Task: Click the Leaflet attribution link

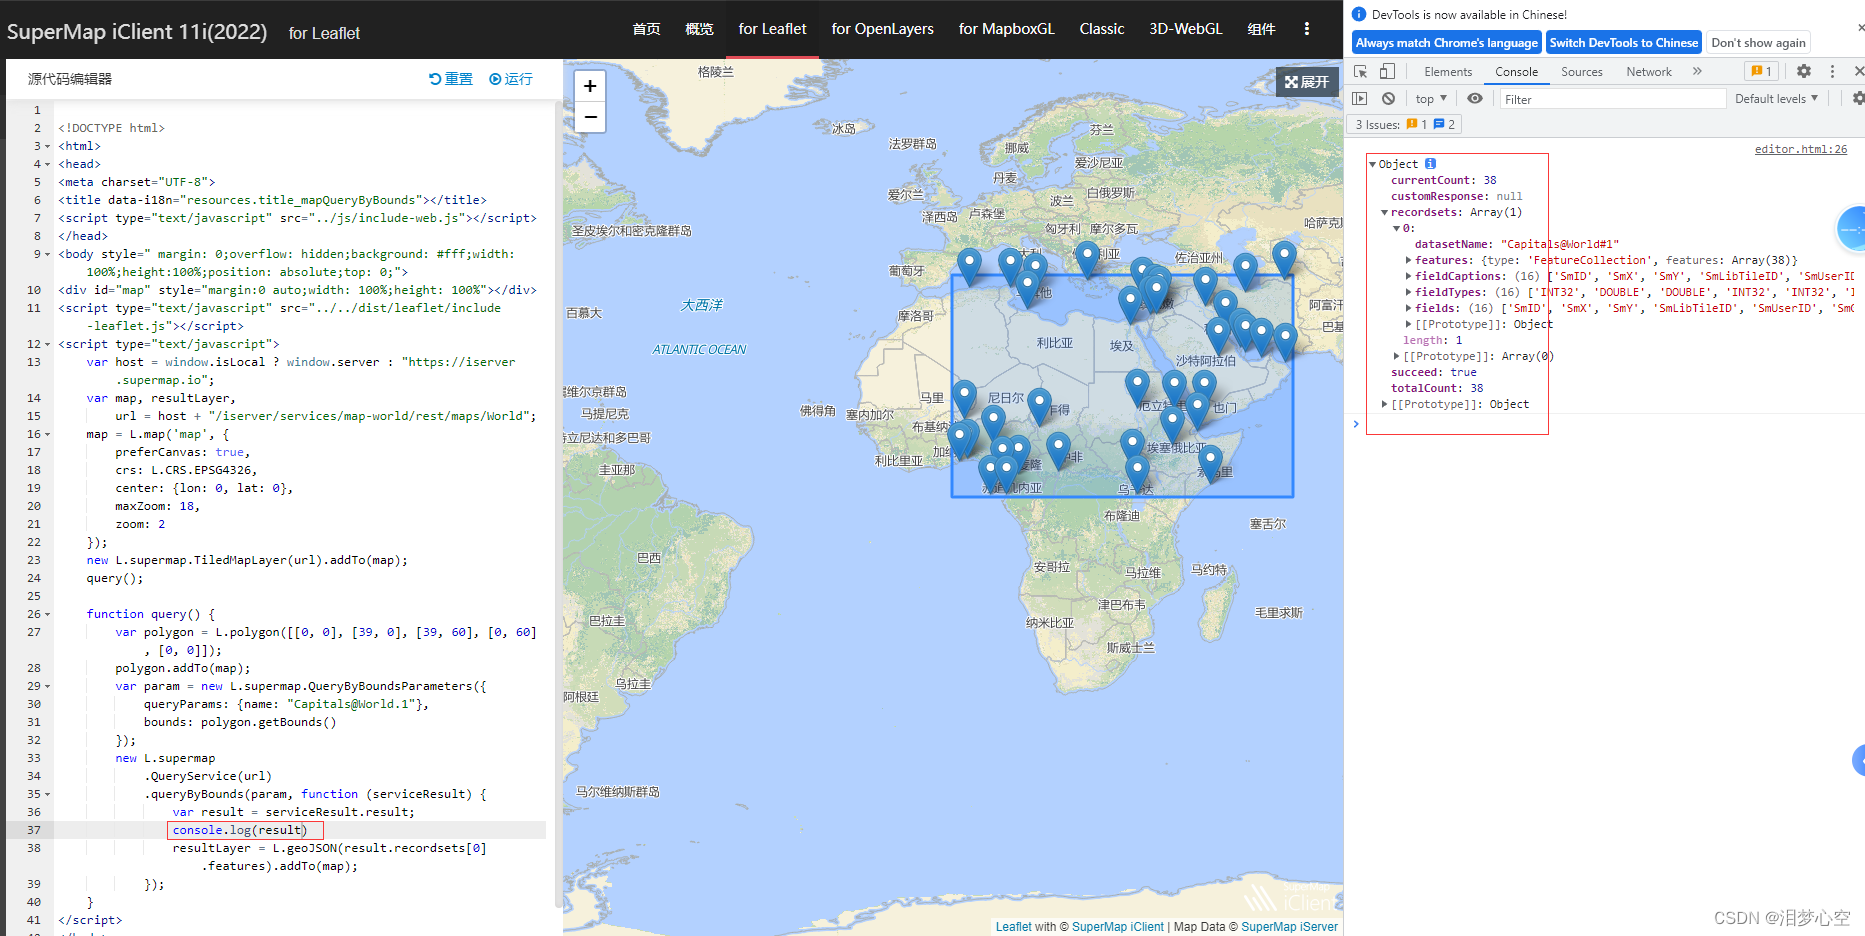Action: click(1013, 927)
